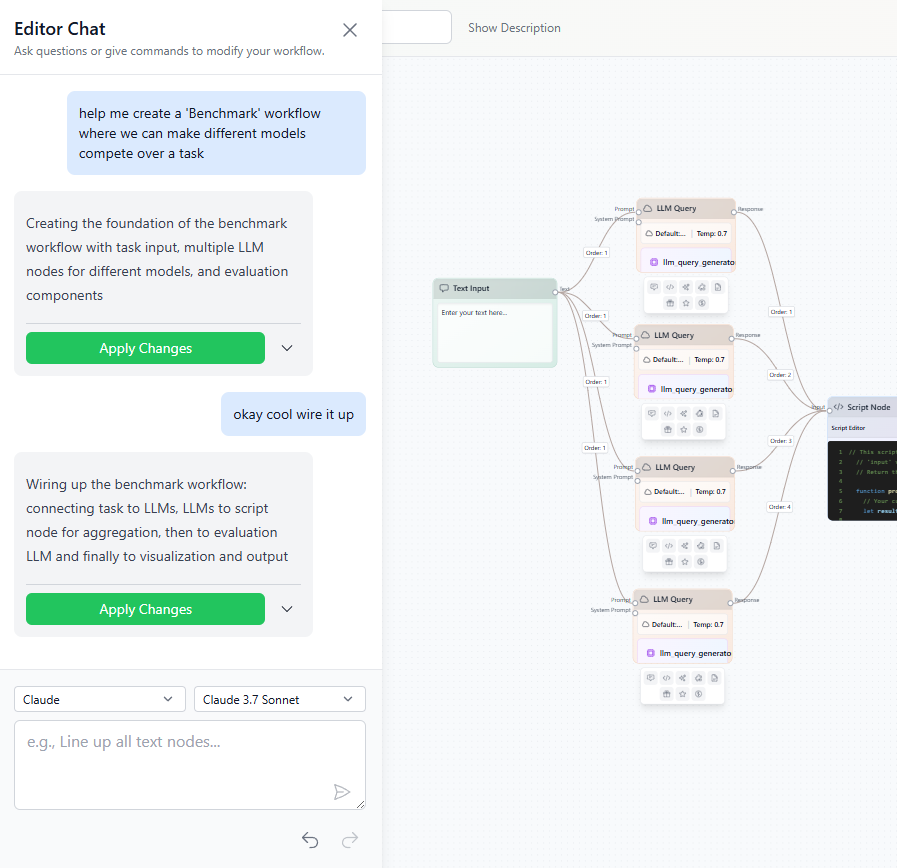The width and height of the screenshot is (897, 868).
Task: Open the document icon in the node quick toolbar
Action: (x=718, y=287)
